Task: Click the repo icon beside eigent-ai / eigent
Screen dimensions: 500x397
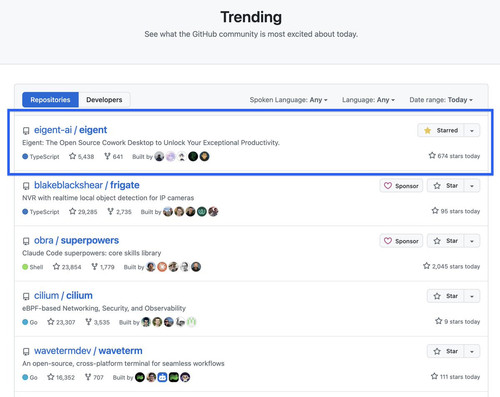Action: [x=26, y=131]
